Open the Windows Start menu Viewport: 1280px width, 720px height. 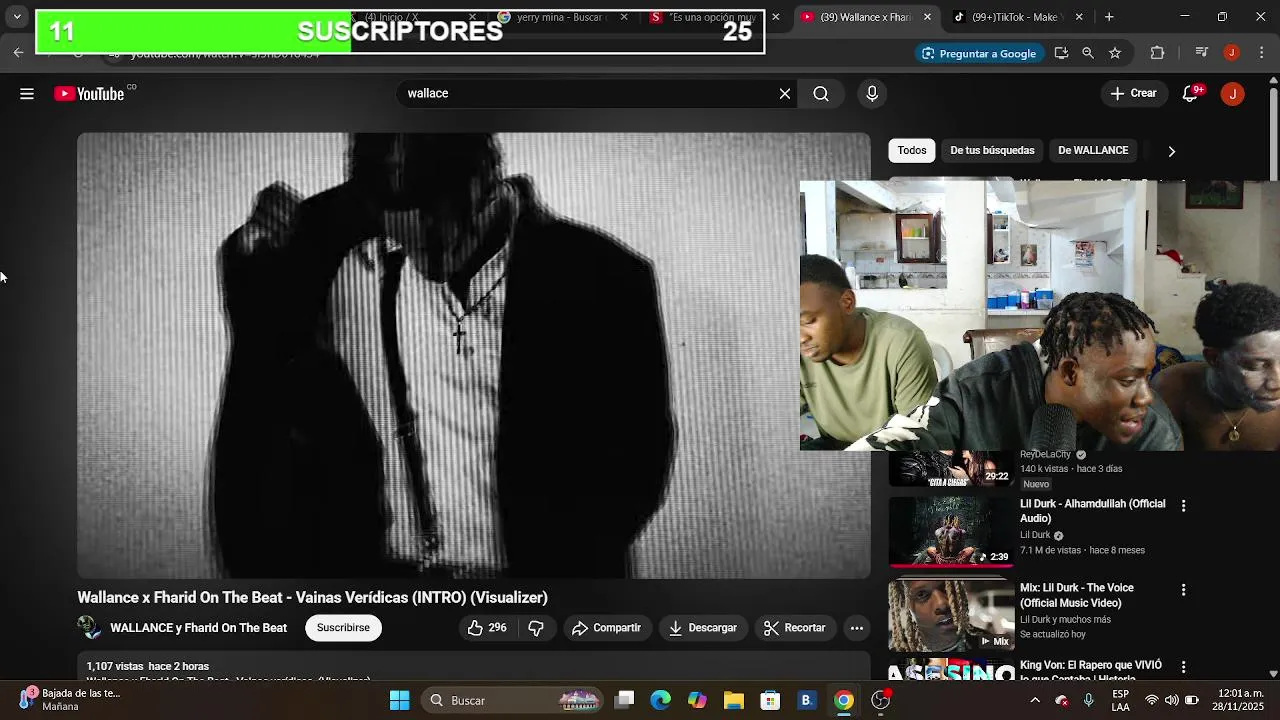[x=399, y=700]
